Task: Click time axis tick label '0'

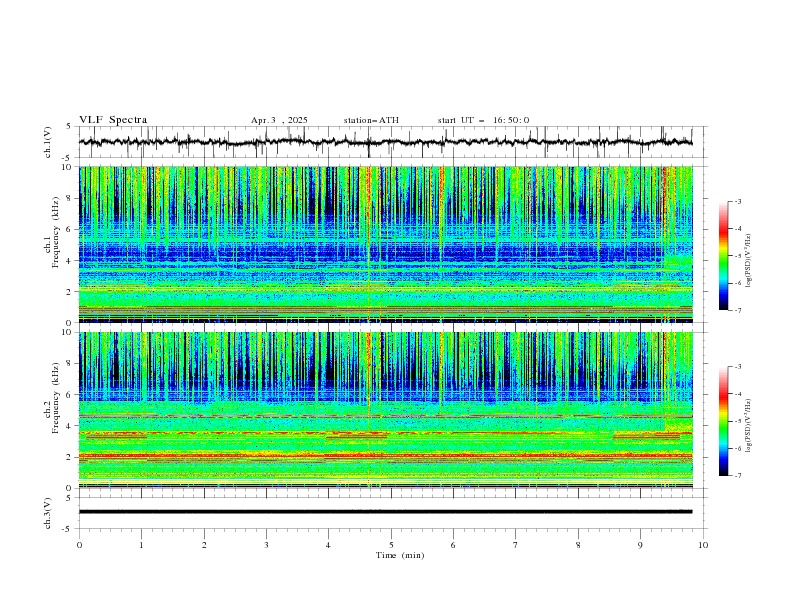Action: (x=79, y=545)
